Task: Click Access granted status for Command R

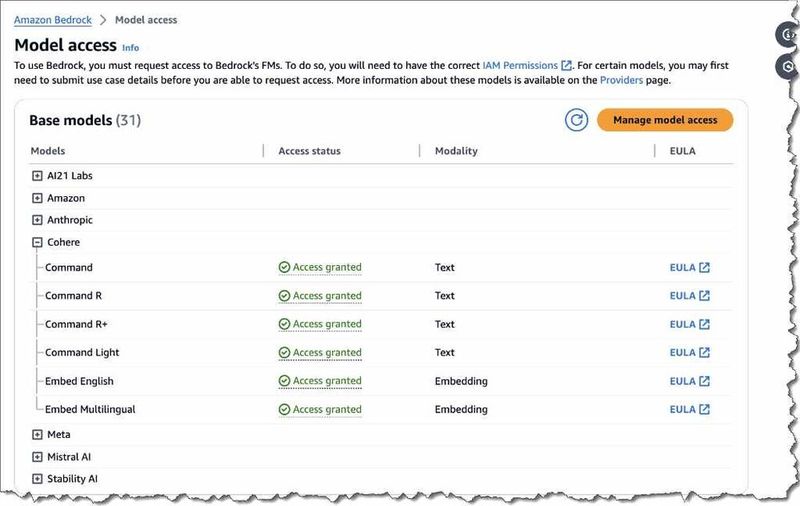Action: [x=320, y=296]
